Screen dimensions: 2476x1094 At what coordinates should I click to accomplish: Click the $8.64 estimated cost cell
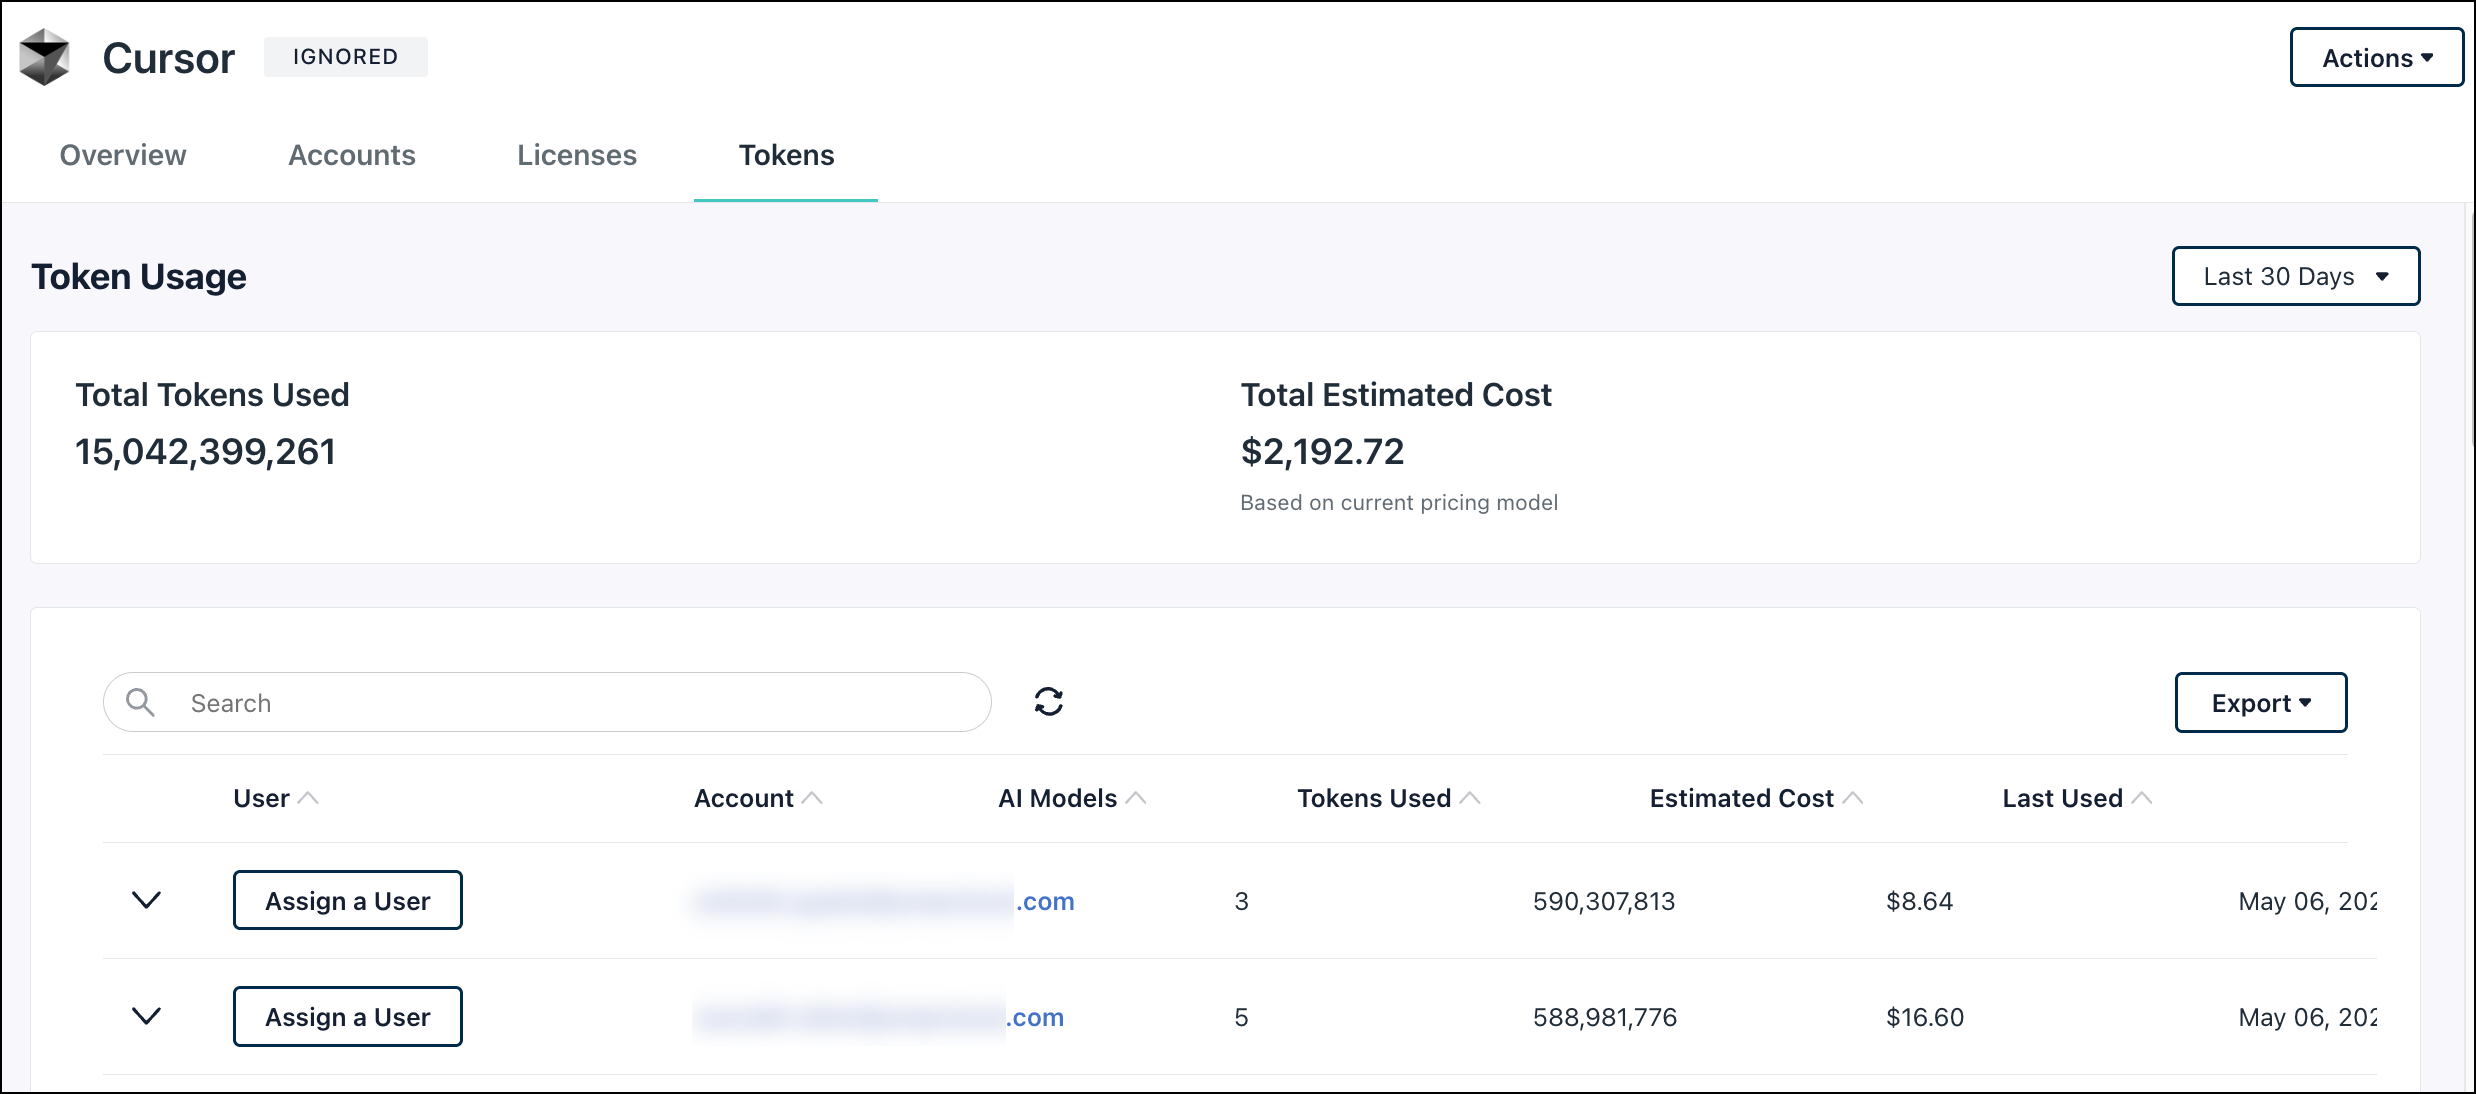[1919, 901]
